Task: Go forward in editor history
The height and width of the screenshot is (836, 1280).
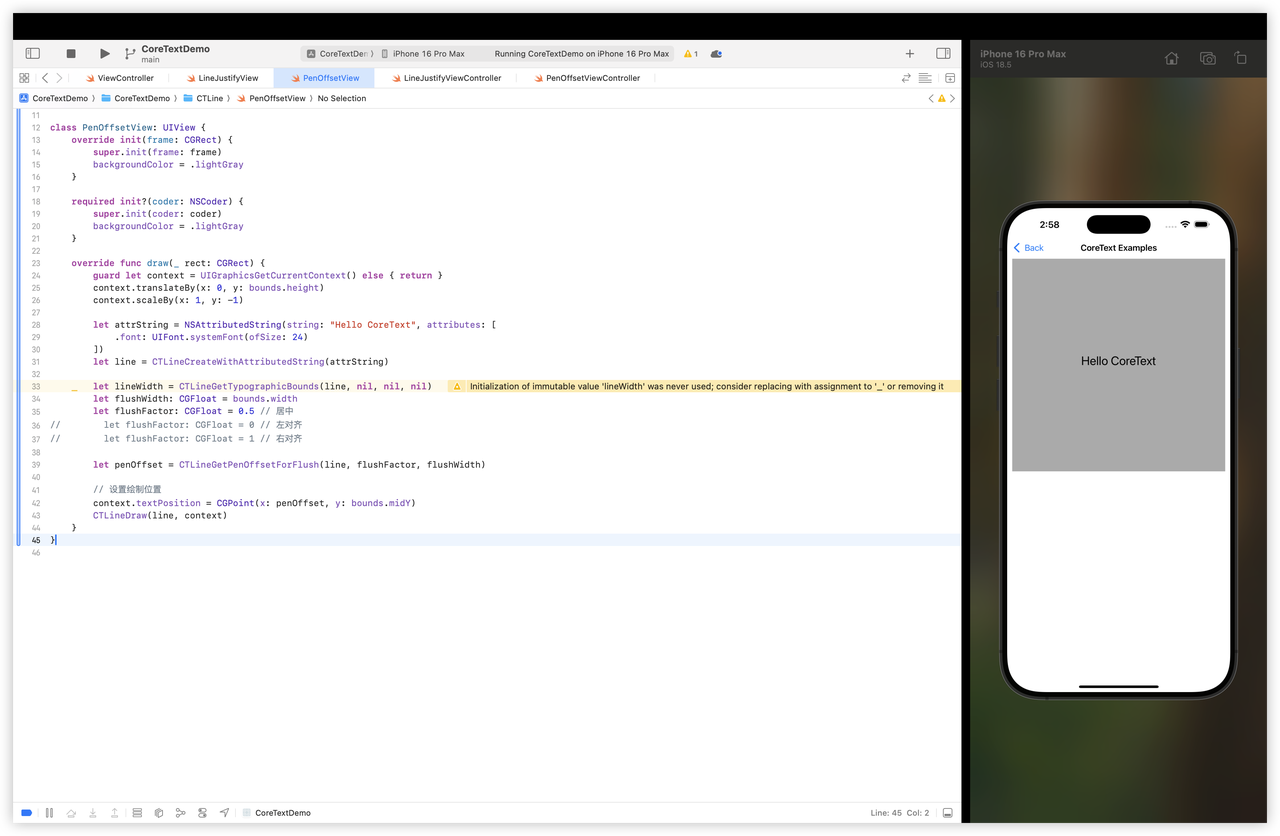Action: tap(59, 78)
